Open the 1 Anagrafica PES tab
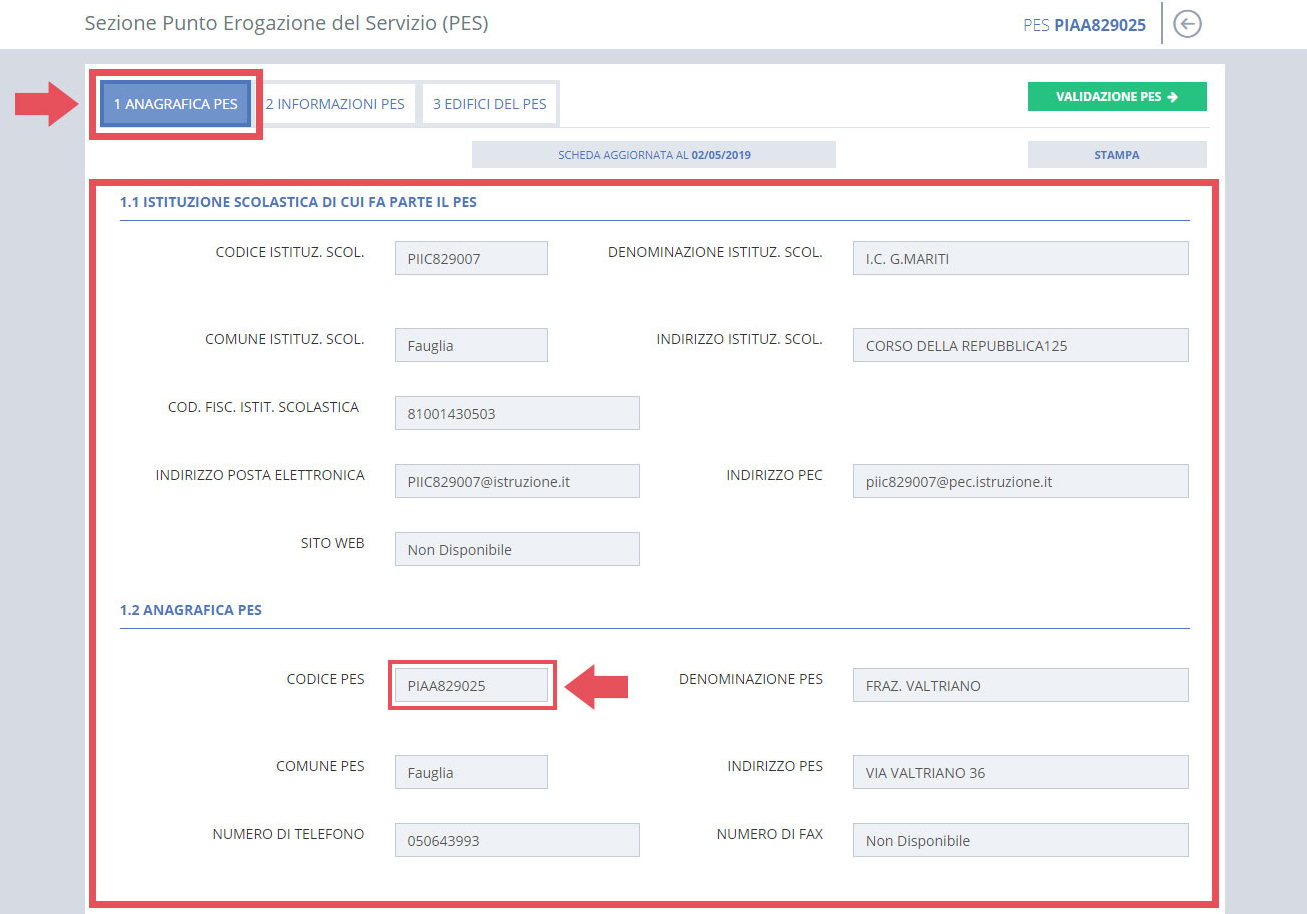Image resolution: width=1307 pixels, height=914 pixels. [x=175, y=104]
